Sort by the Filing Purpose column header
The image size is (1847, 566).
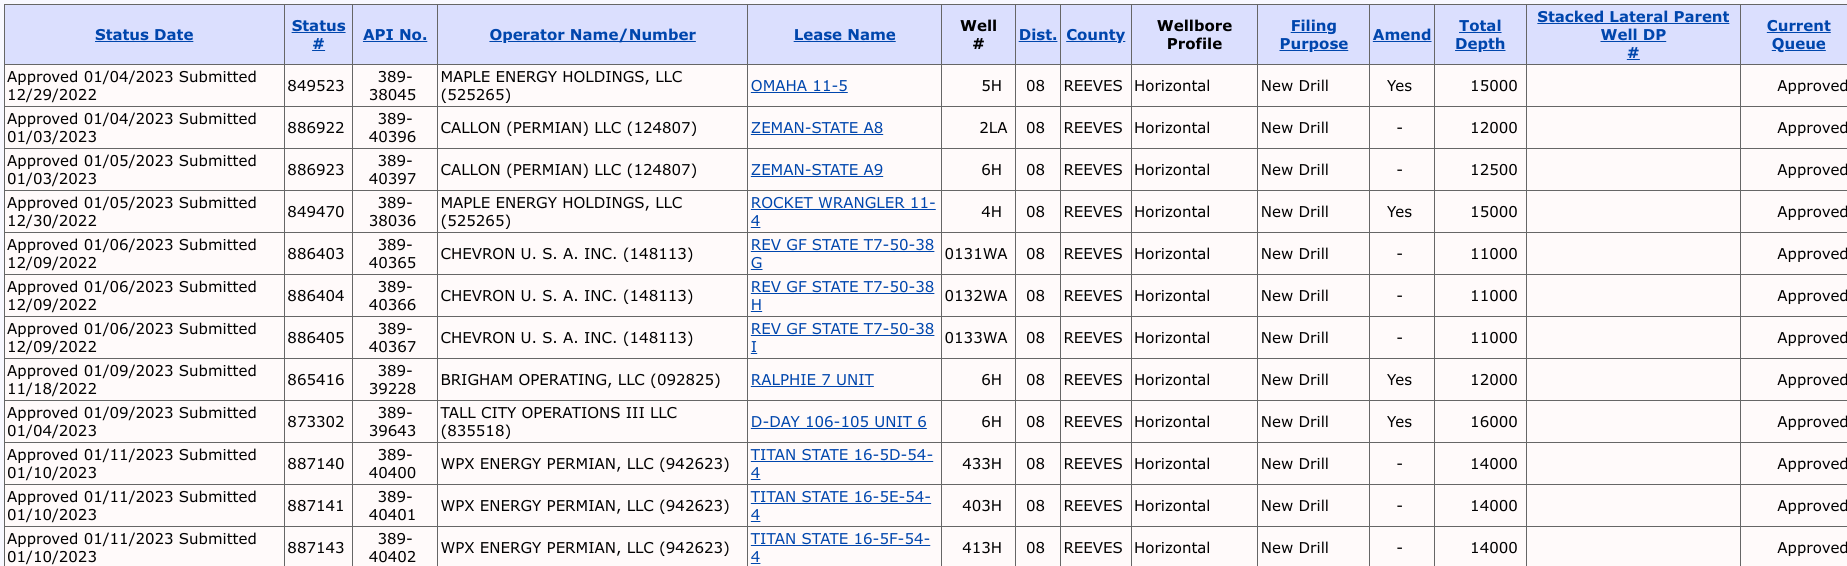(x=1313, y=35)
